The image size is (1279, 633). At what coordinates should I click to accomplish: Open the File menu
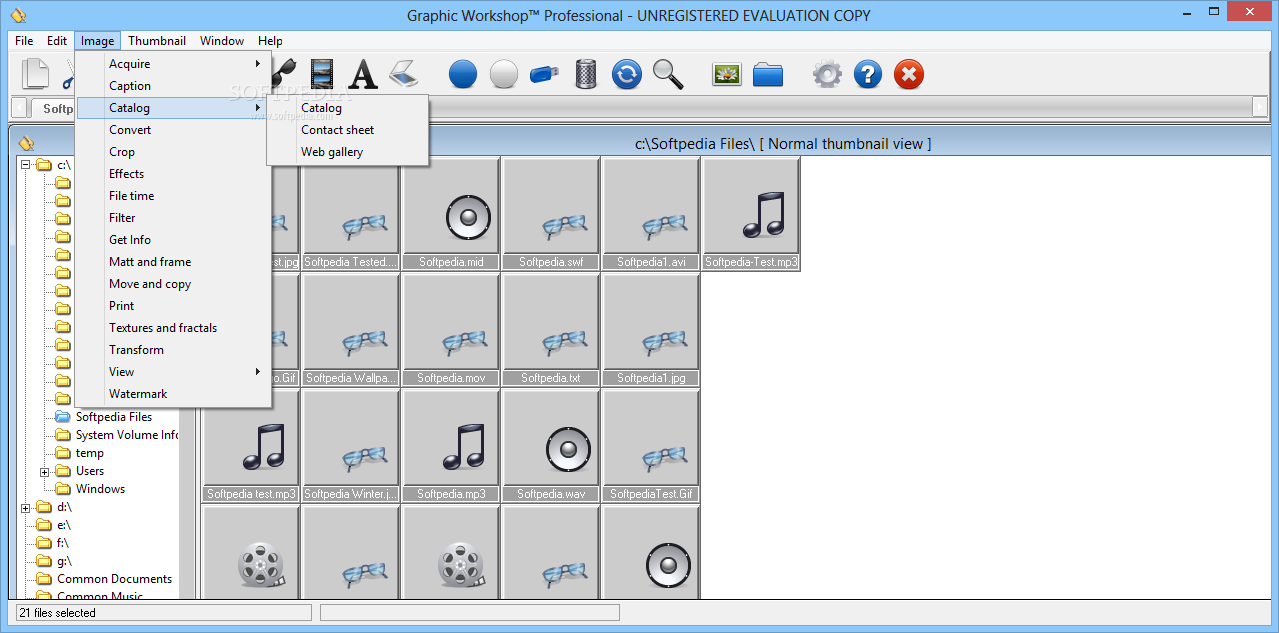tap(24, 41)
